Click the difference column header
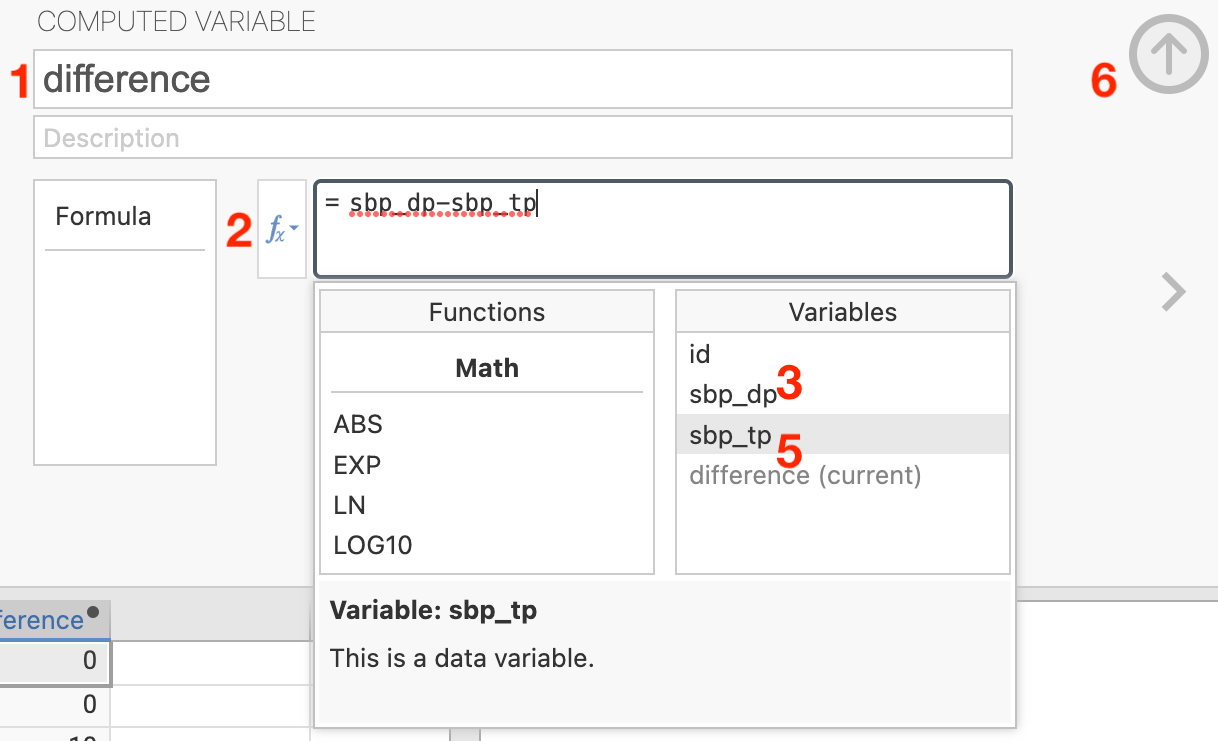The height and width of the screenshot is (741, 1218). 40,620
